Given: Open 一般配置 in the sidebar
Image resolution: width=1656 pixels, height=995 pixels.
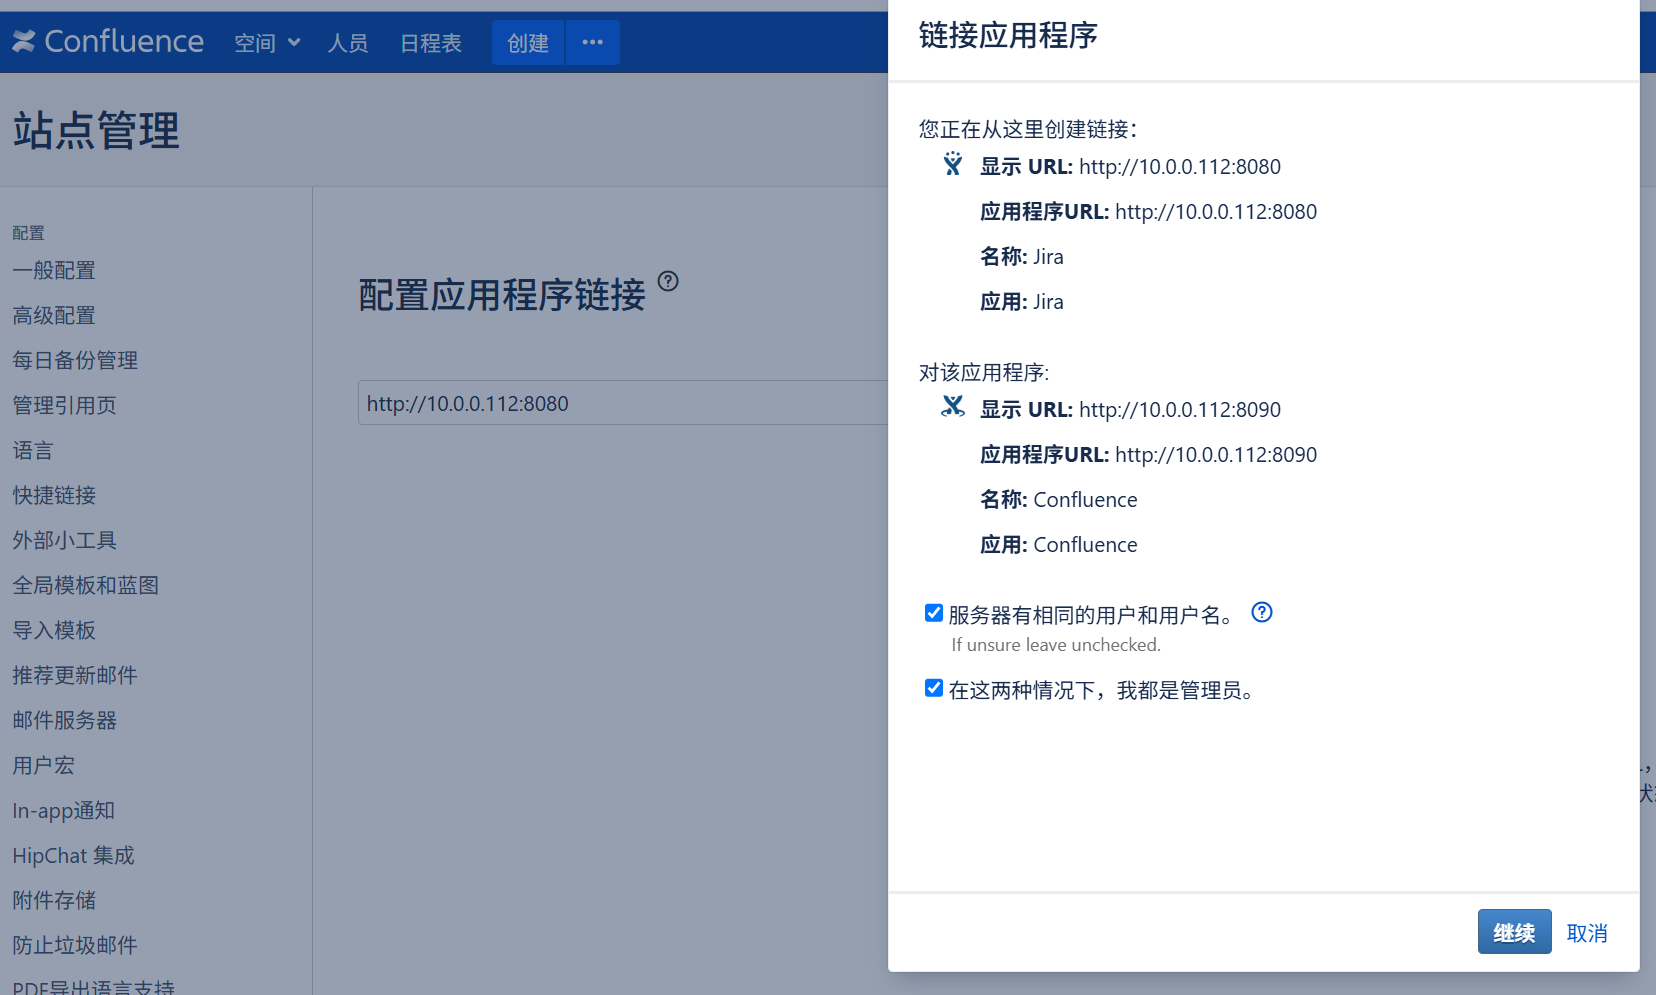Looking at the screenshot, I should point(54,270).
